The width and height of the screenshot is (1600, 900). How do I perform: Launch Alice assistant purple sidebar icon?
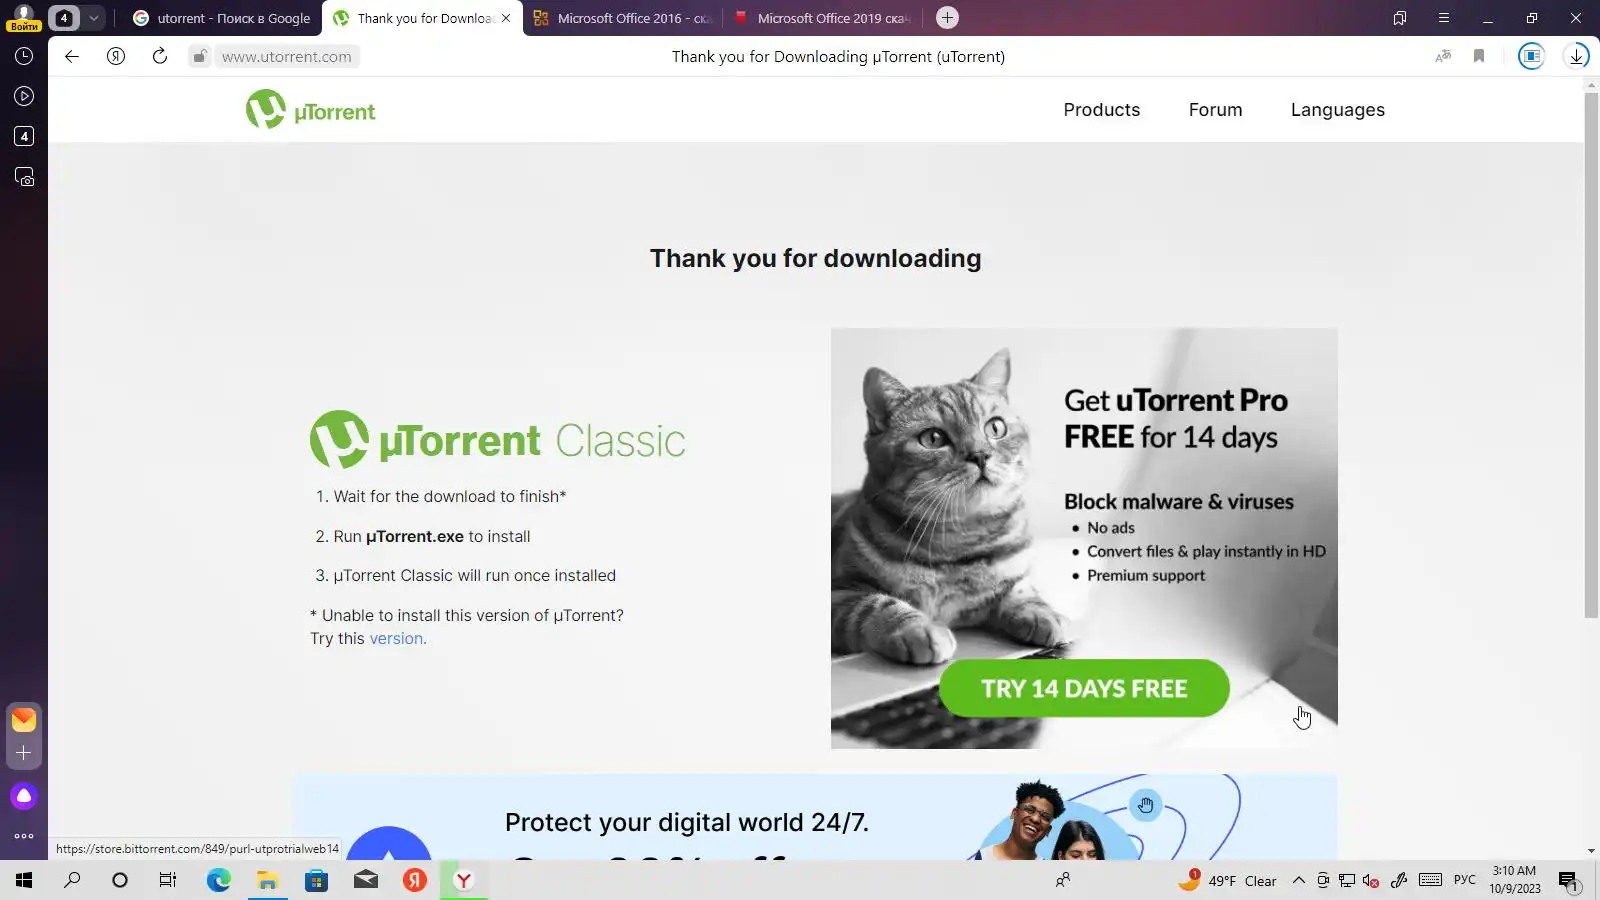[24, 796]
